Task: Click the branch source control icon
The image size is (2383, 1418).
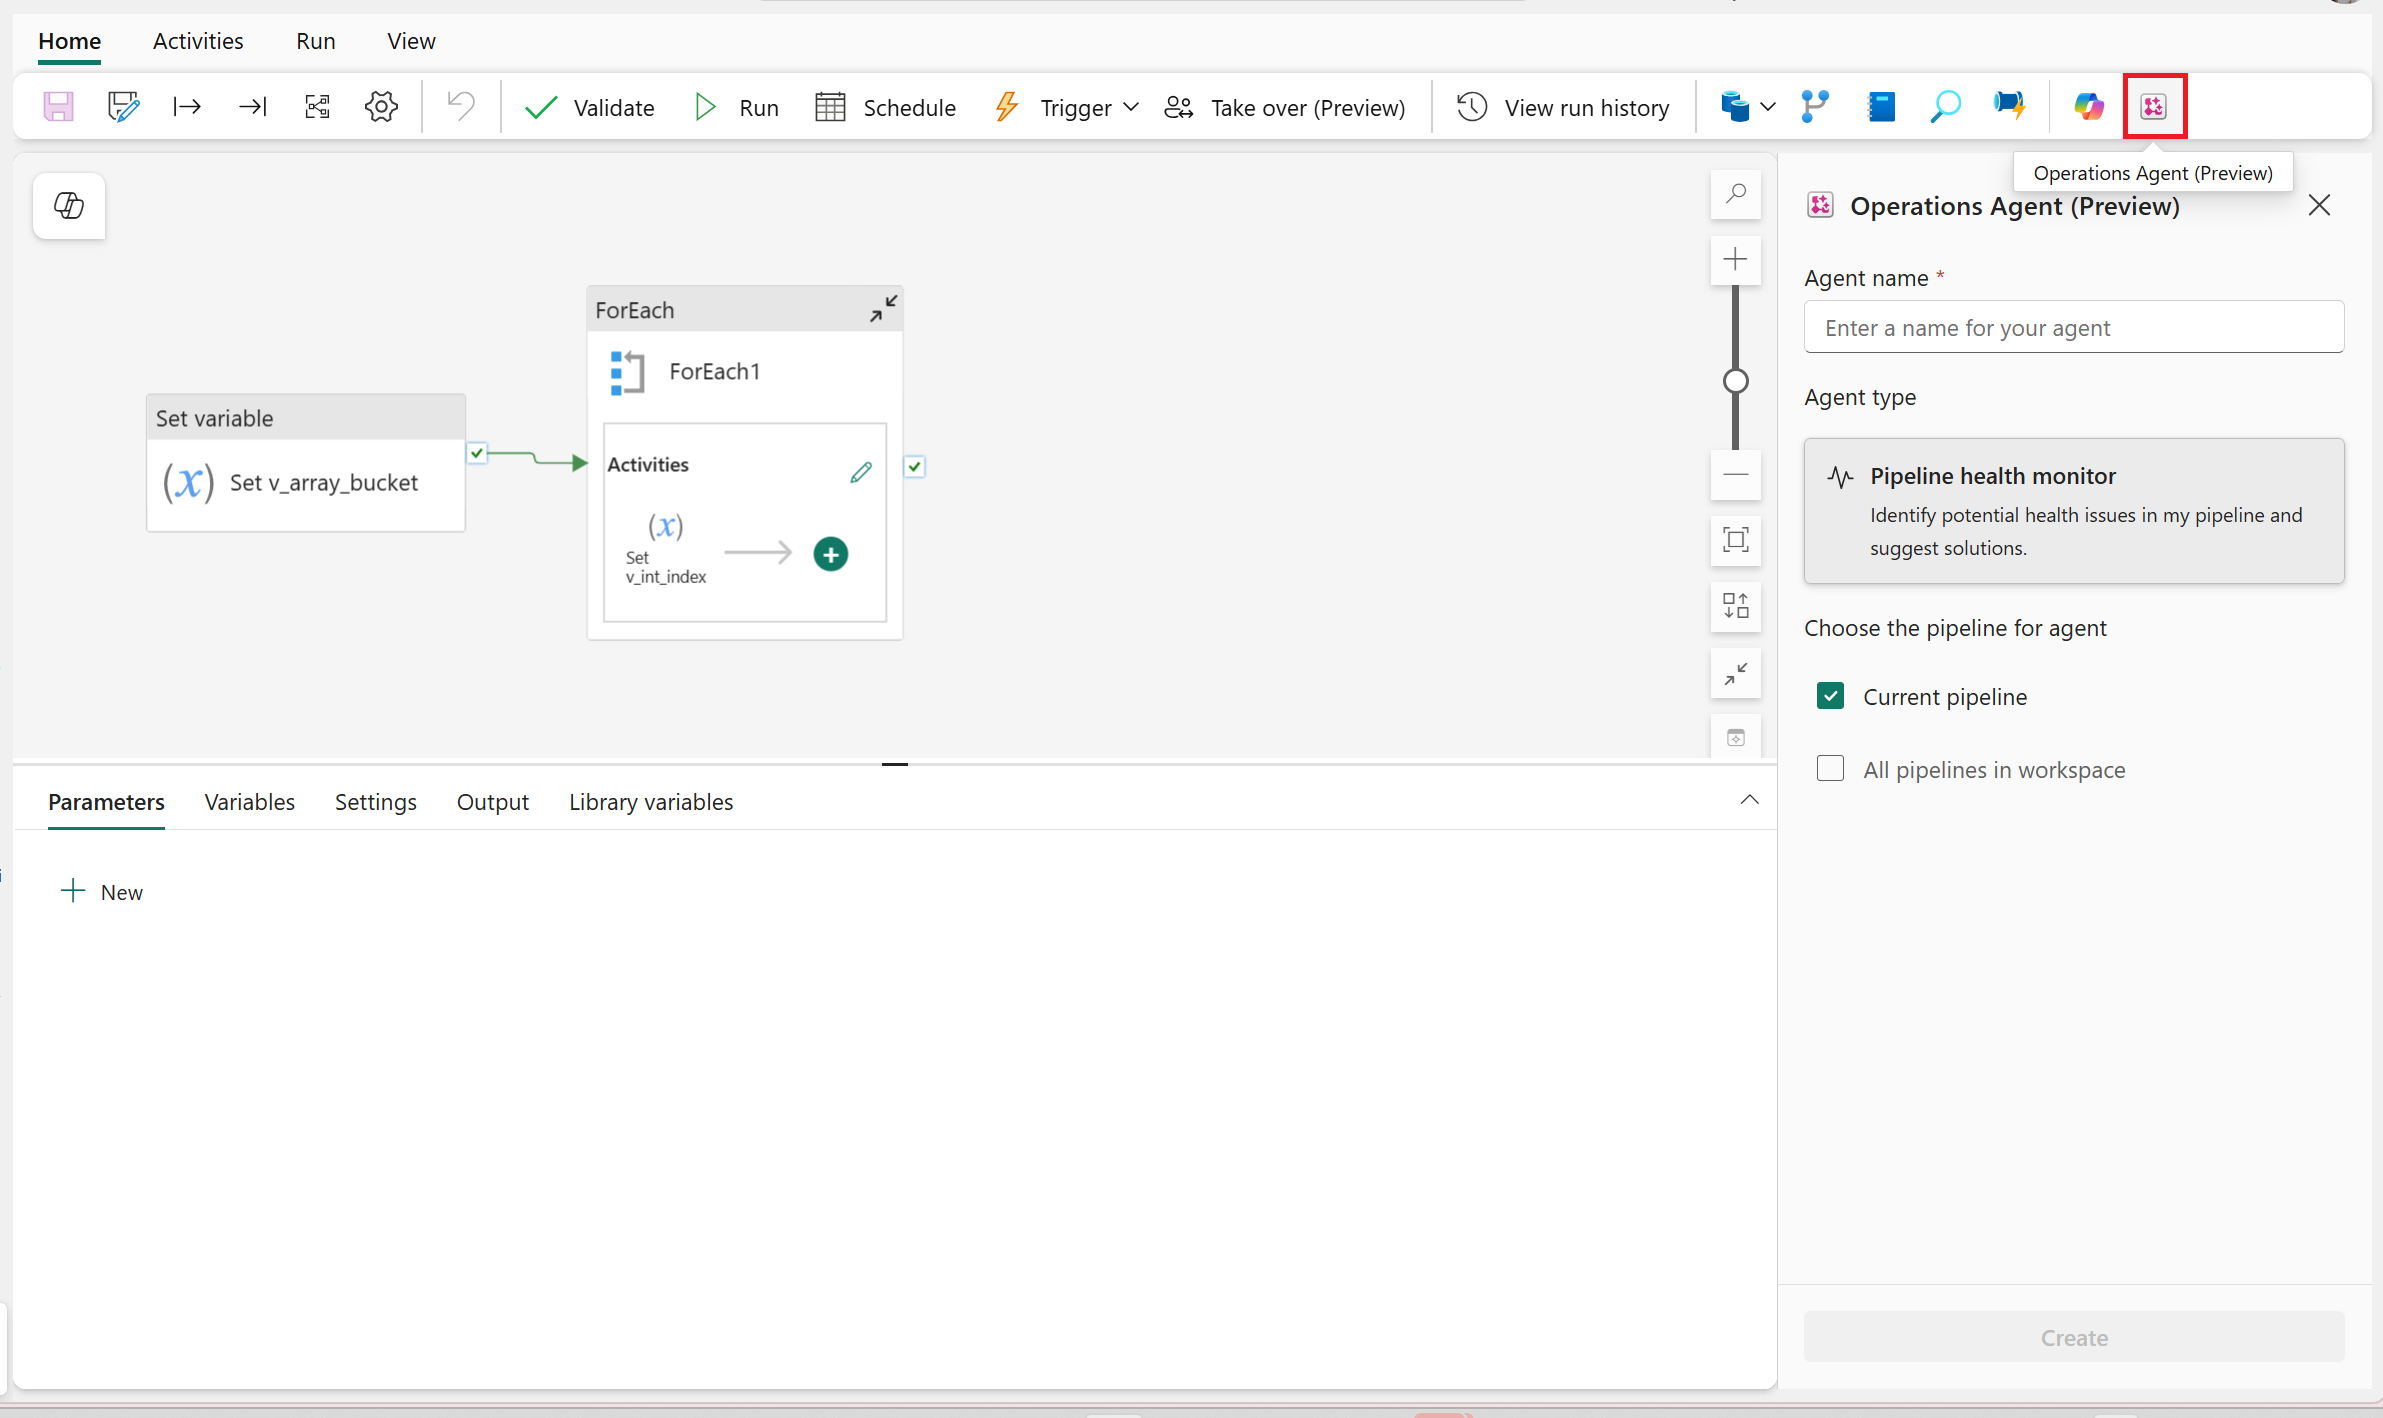Action: 1815,106
